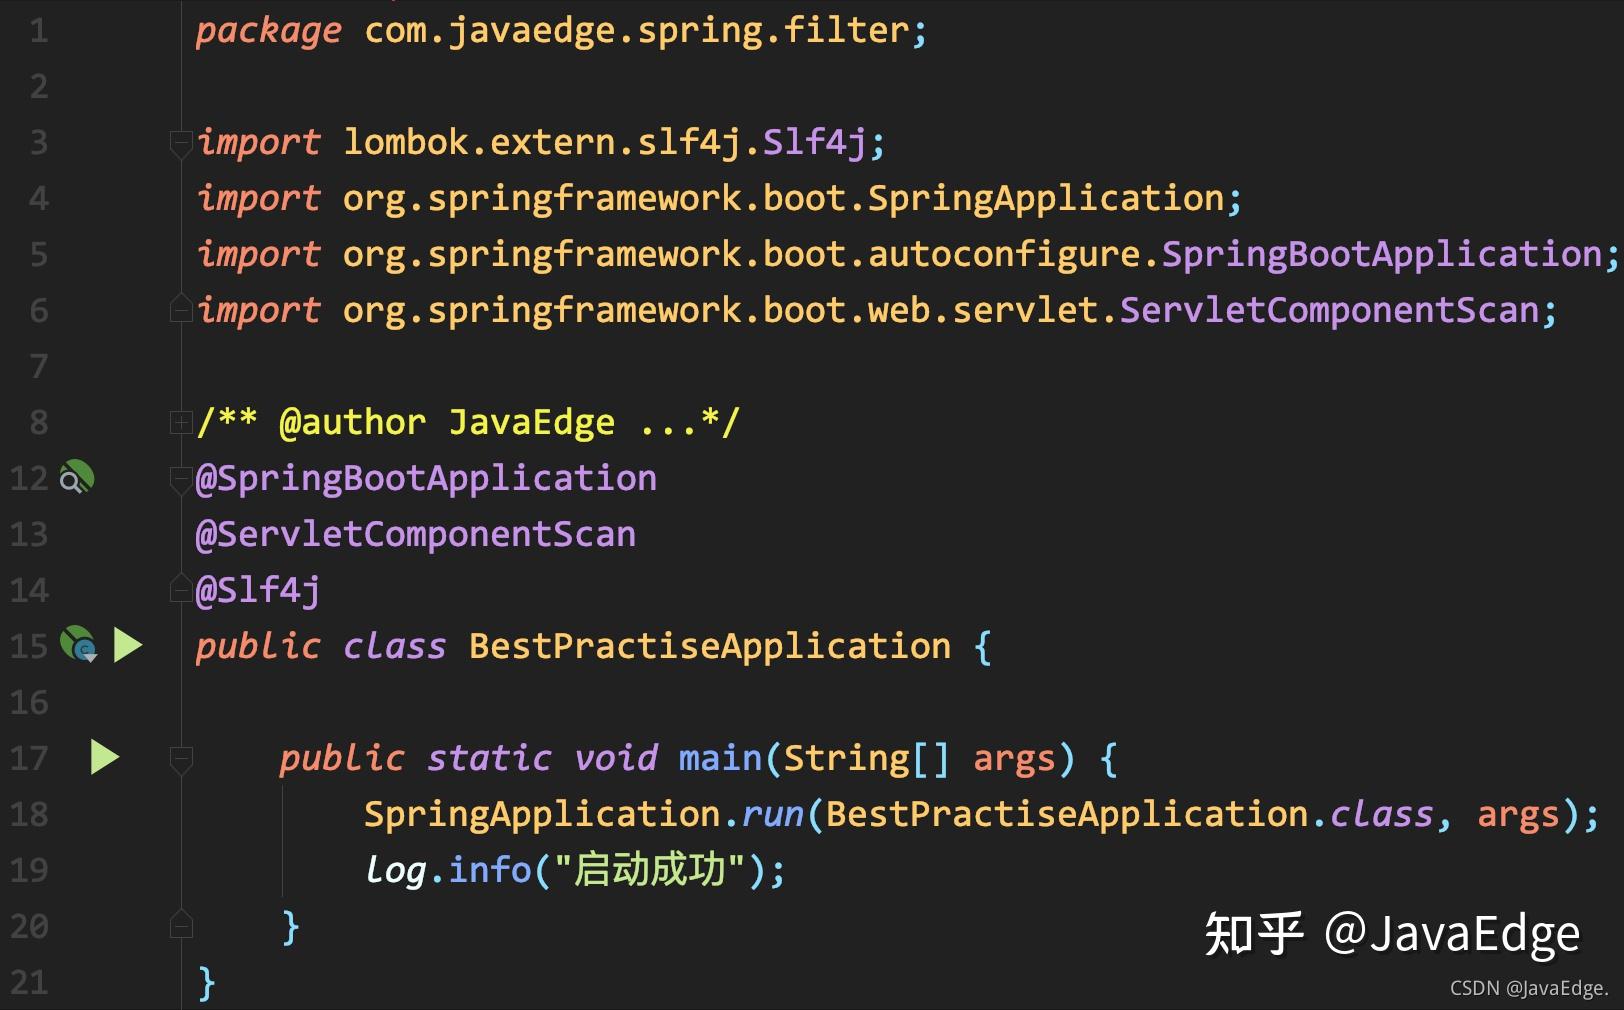Click the Spring bean search icon on line 12

coord(77,478)
